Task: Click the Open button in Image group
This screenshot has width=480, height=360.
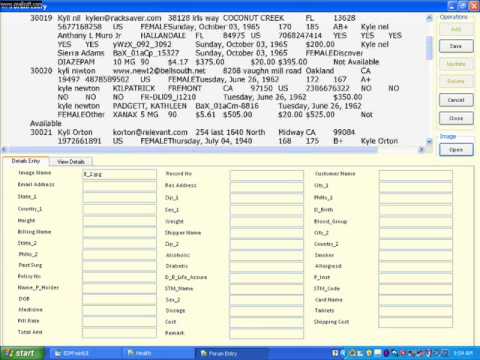Action: click(456, 150)
